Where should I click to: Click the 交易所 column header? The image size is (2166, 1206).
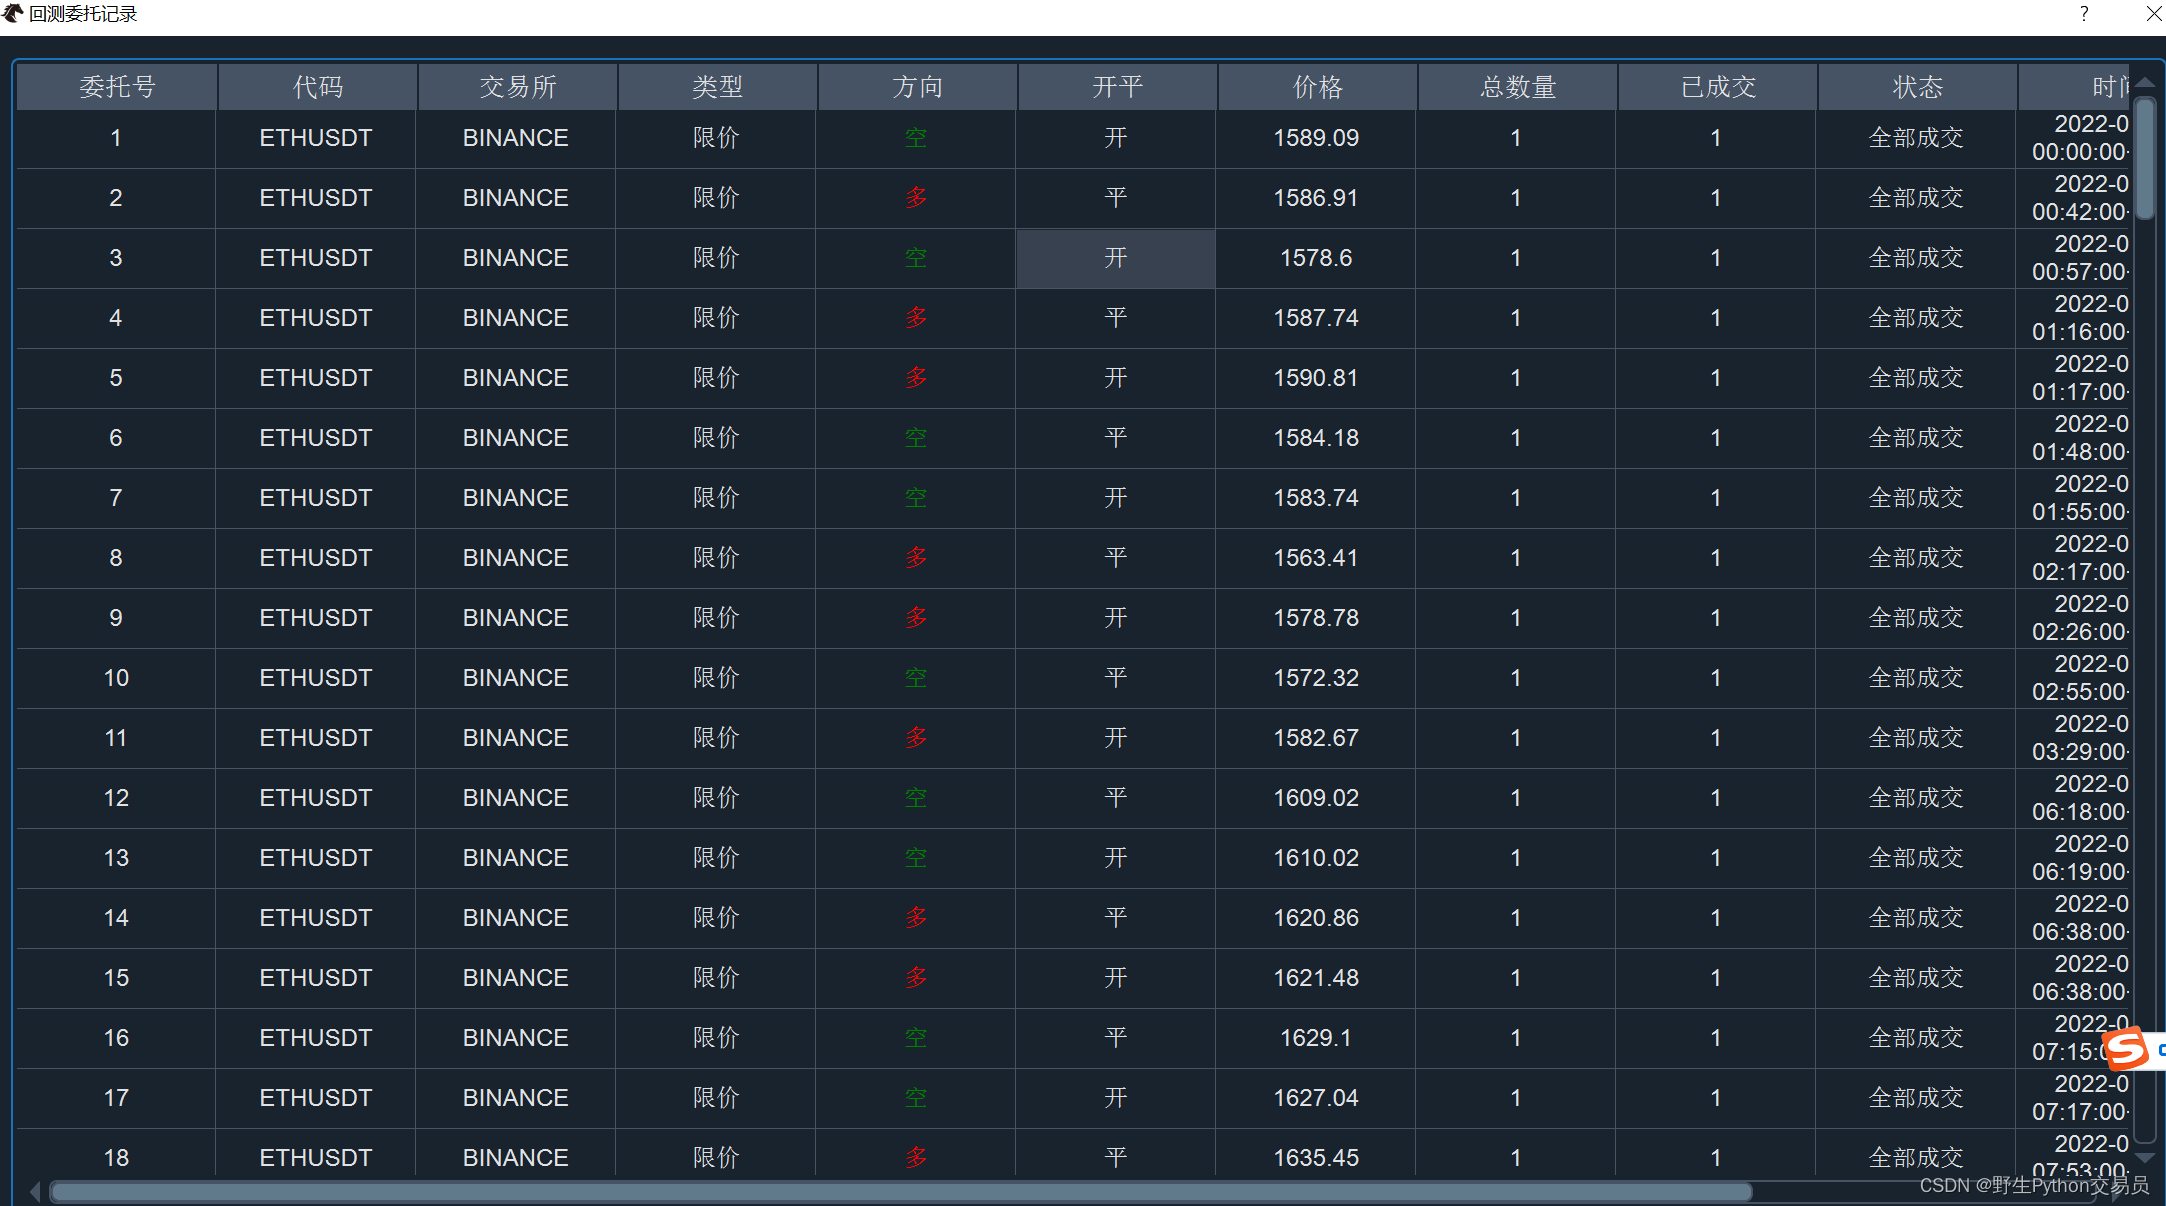coord(516,87)
